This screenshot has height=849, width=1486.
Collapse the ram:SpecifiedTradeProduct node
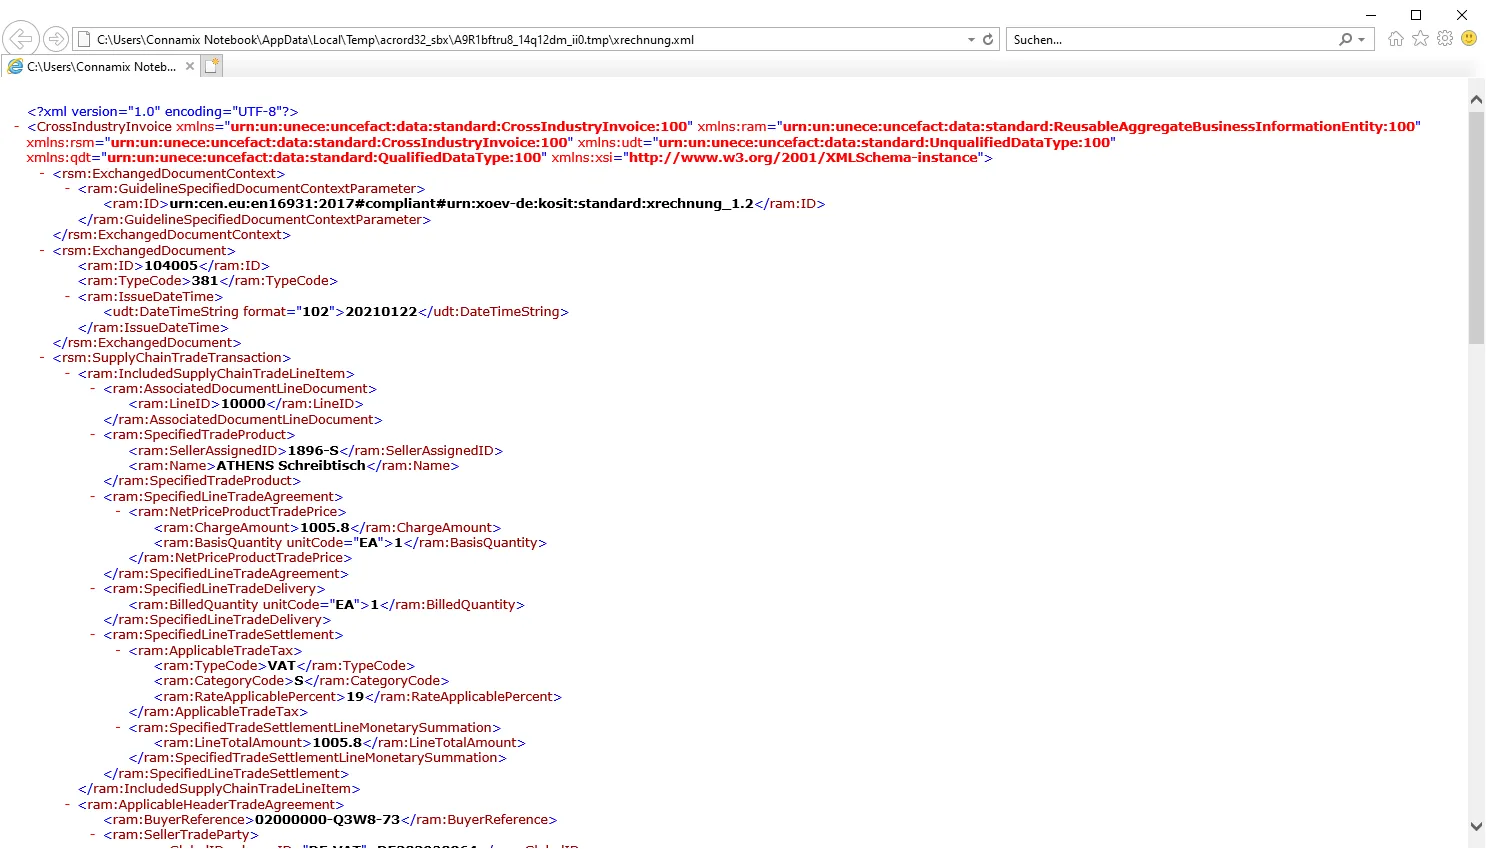[93, 435]
